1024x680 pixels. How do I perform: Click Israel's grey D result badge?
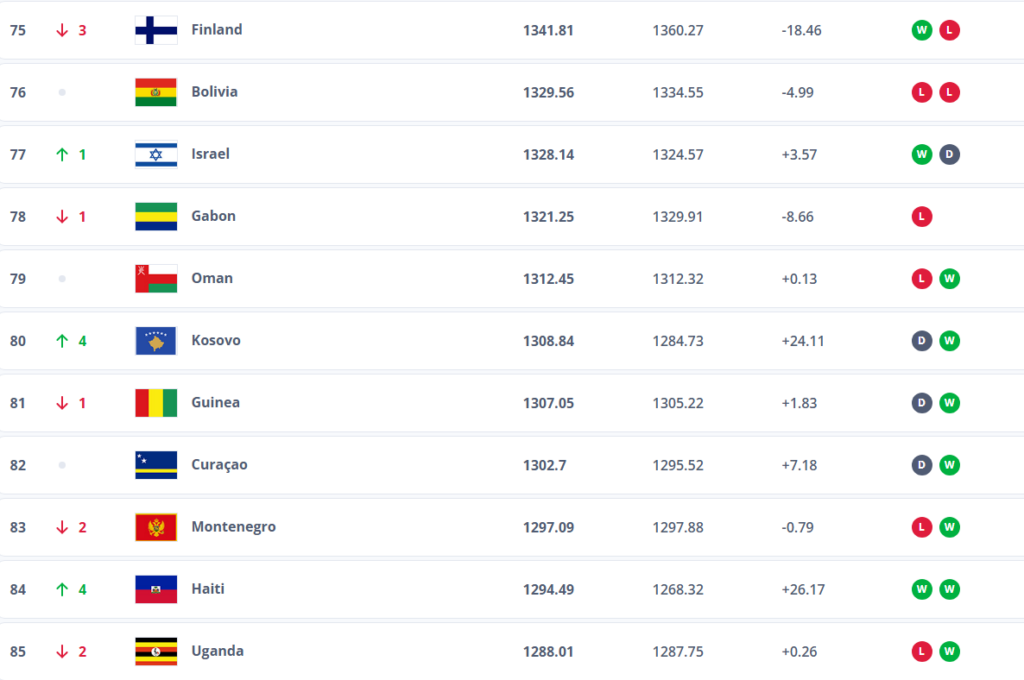click(950, 154)
